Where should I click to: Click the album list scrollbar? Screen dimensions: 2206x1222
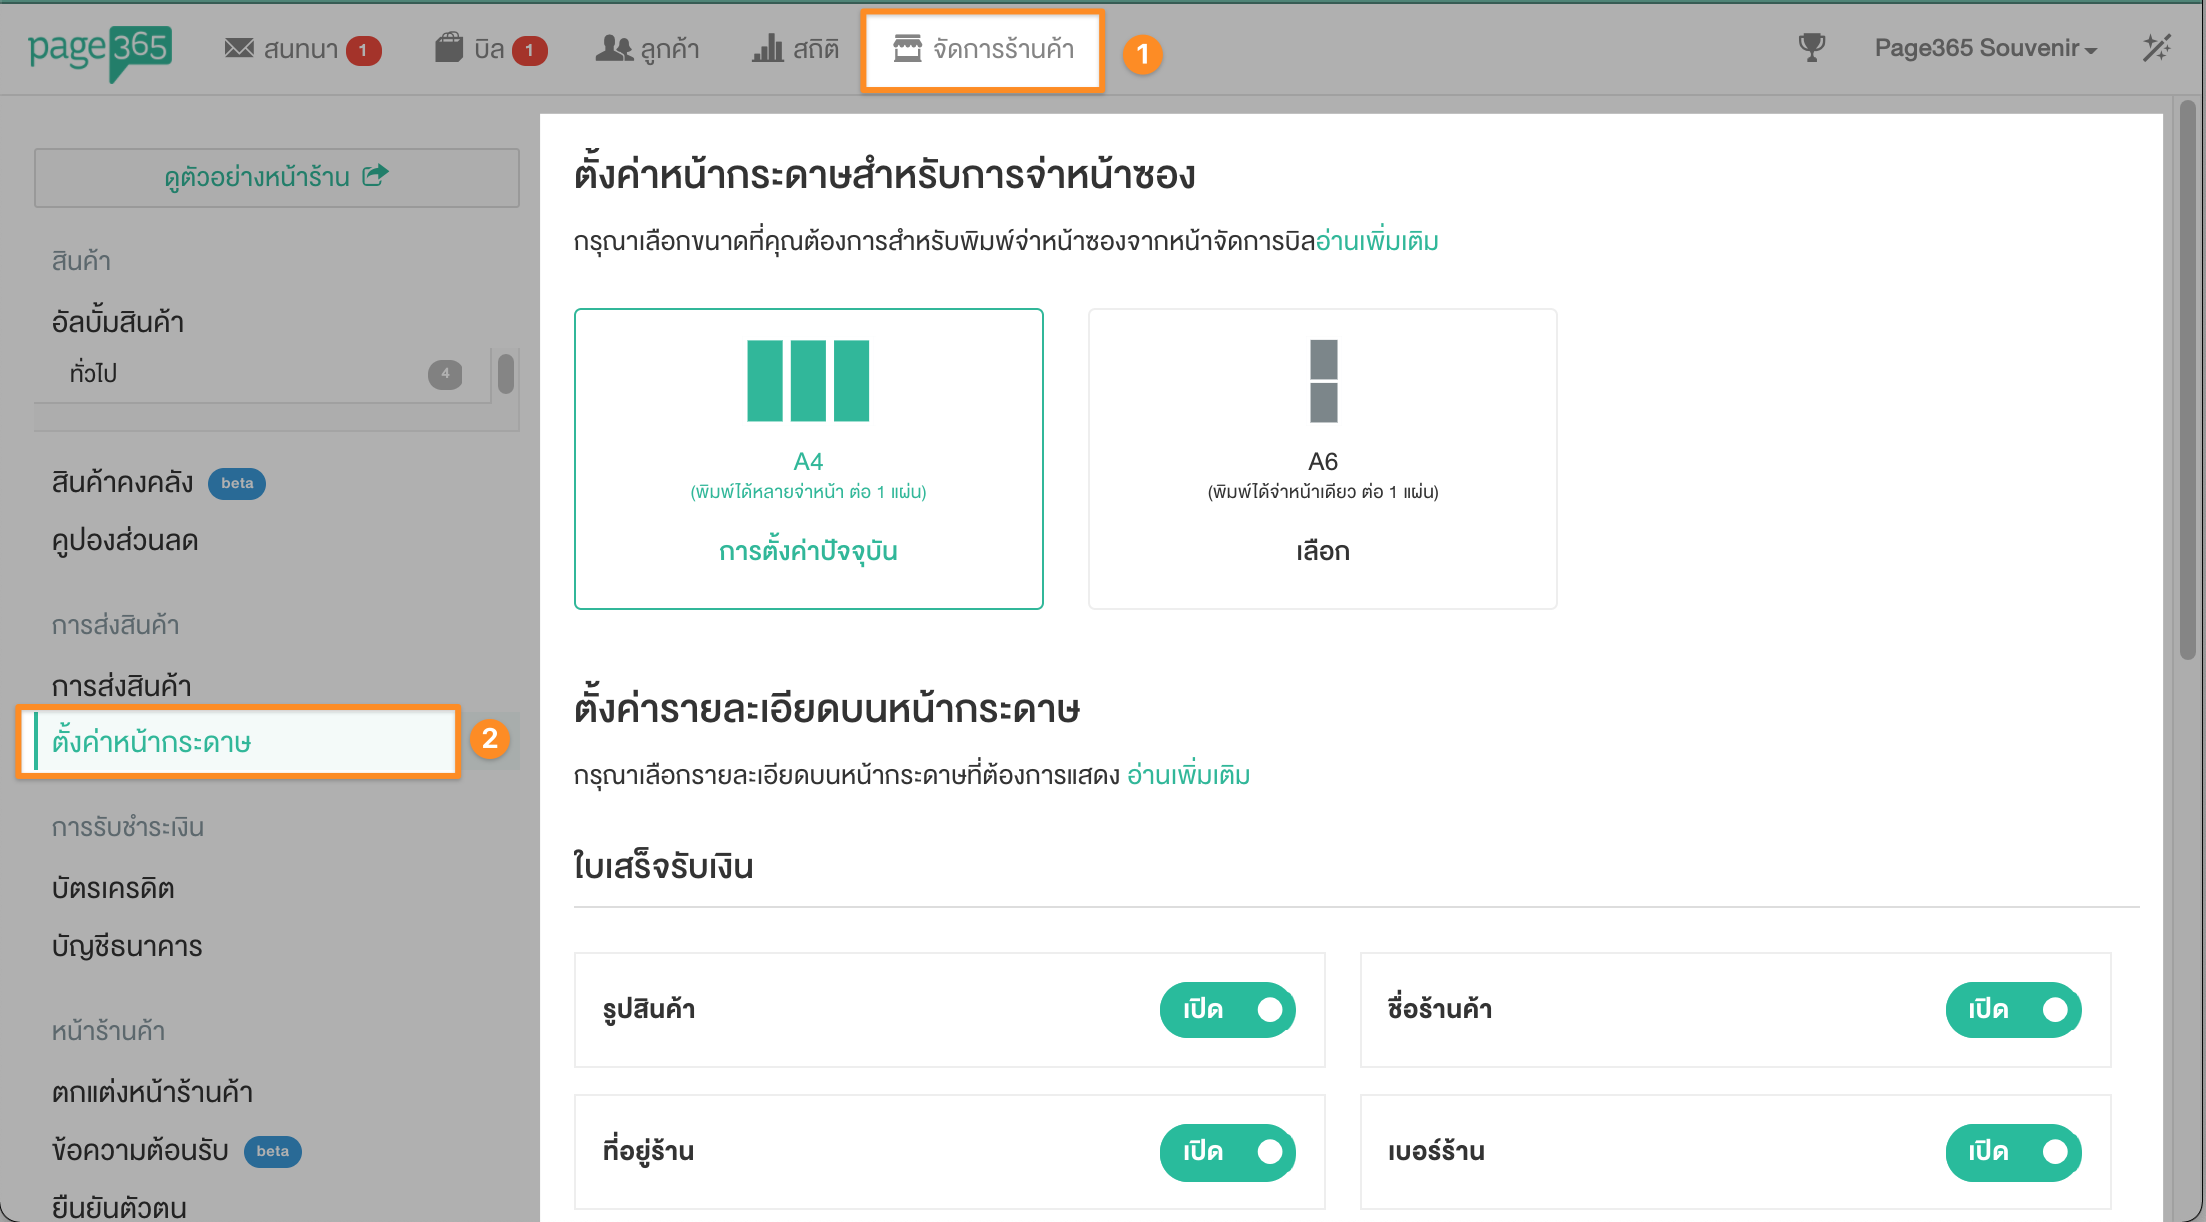pos(506,374)
